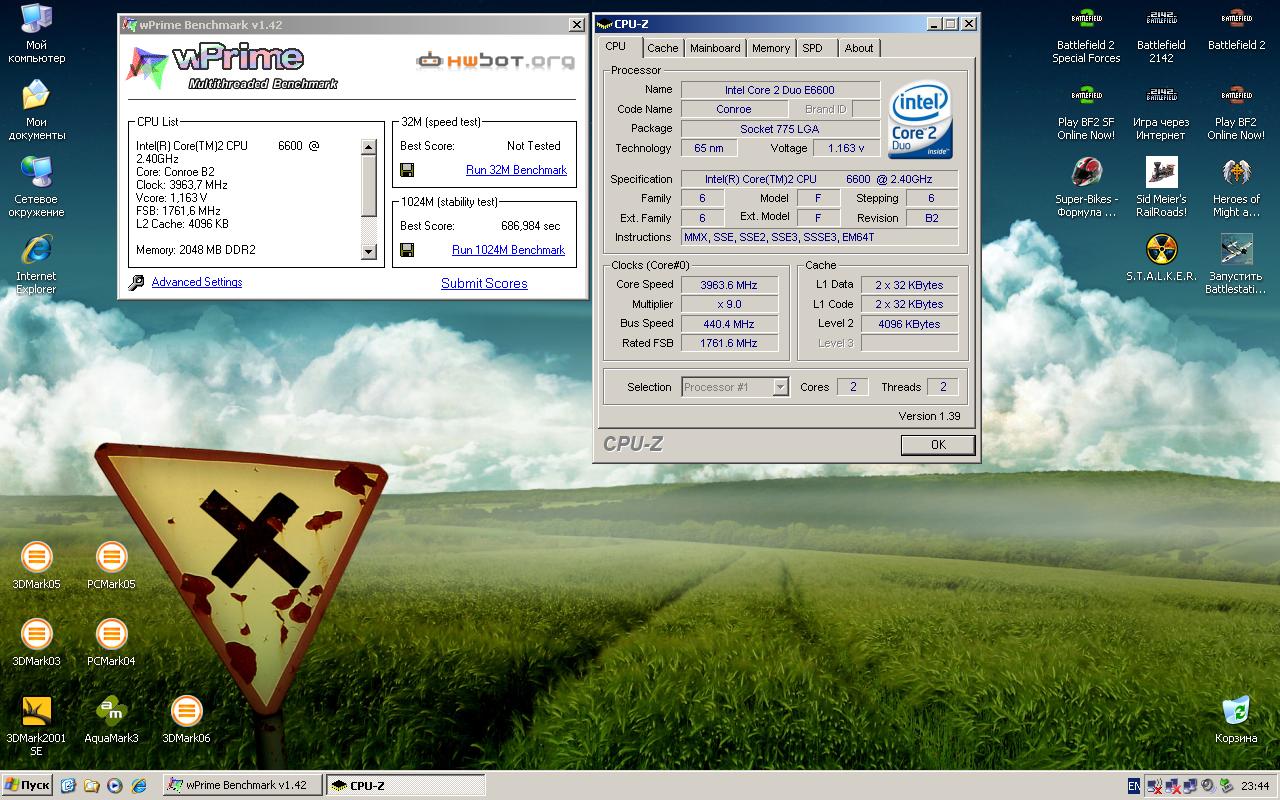Image resolution: width=1280 pixels, height=800 pixels.
Task: Switch to the Memory tab in CPU-Z
Action: click(x=771, y=48)
